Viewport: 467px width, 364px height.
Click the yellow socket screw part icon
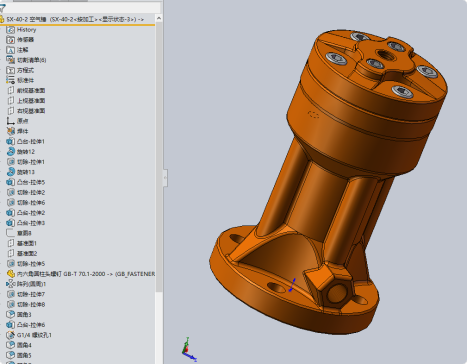[x=11, y=274]
